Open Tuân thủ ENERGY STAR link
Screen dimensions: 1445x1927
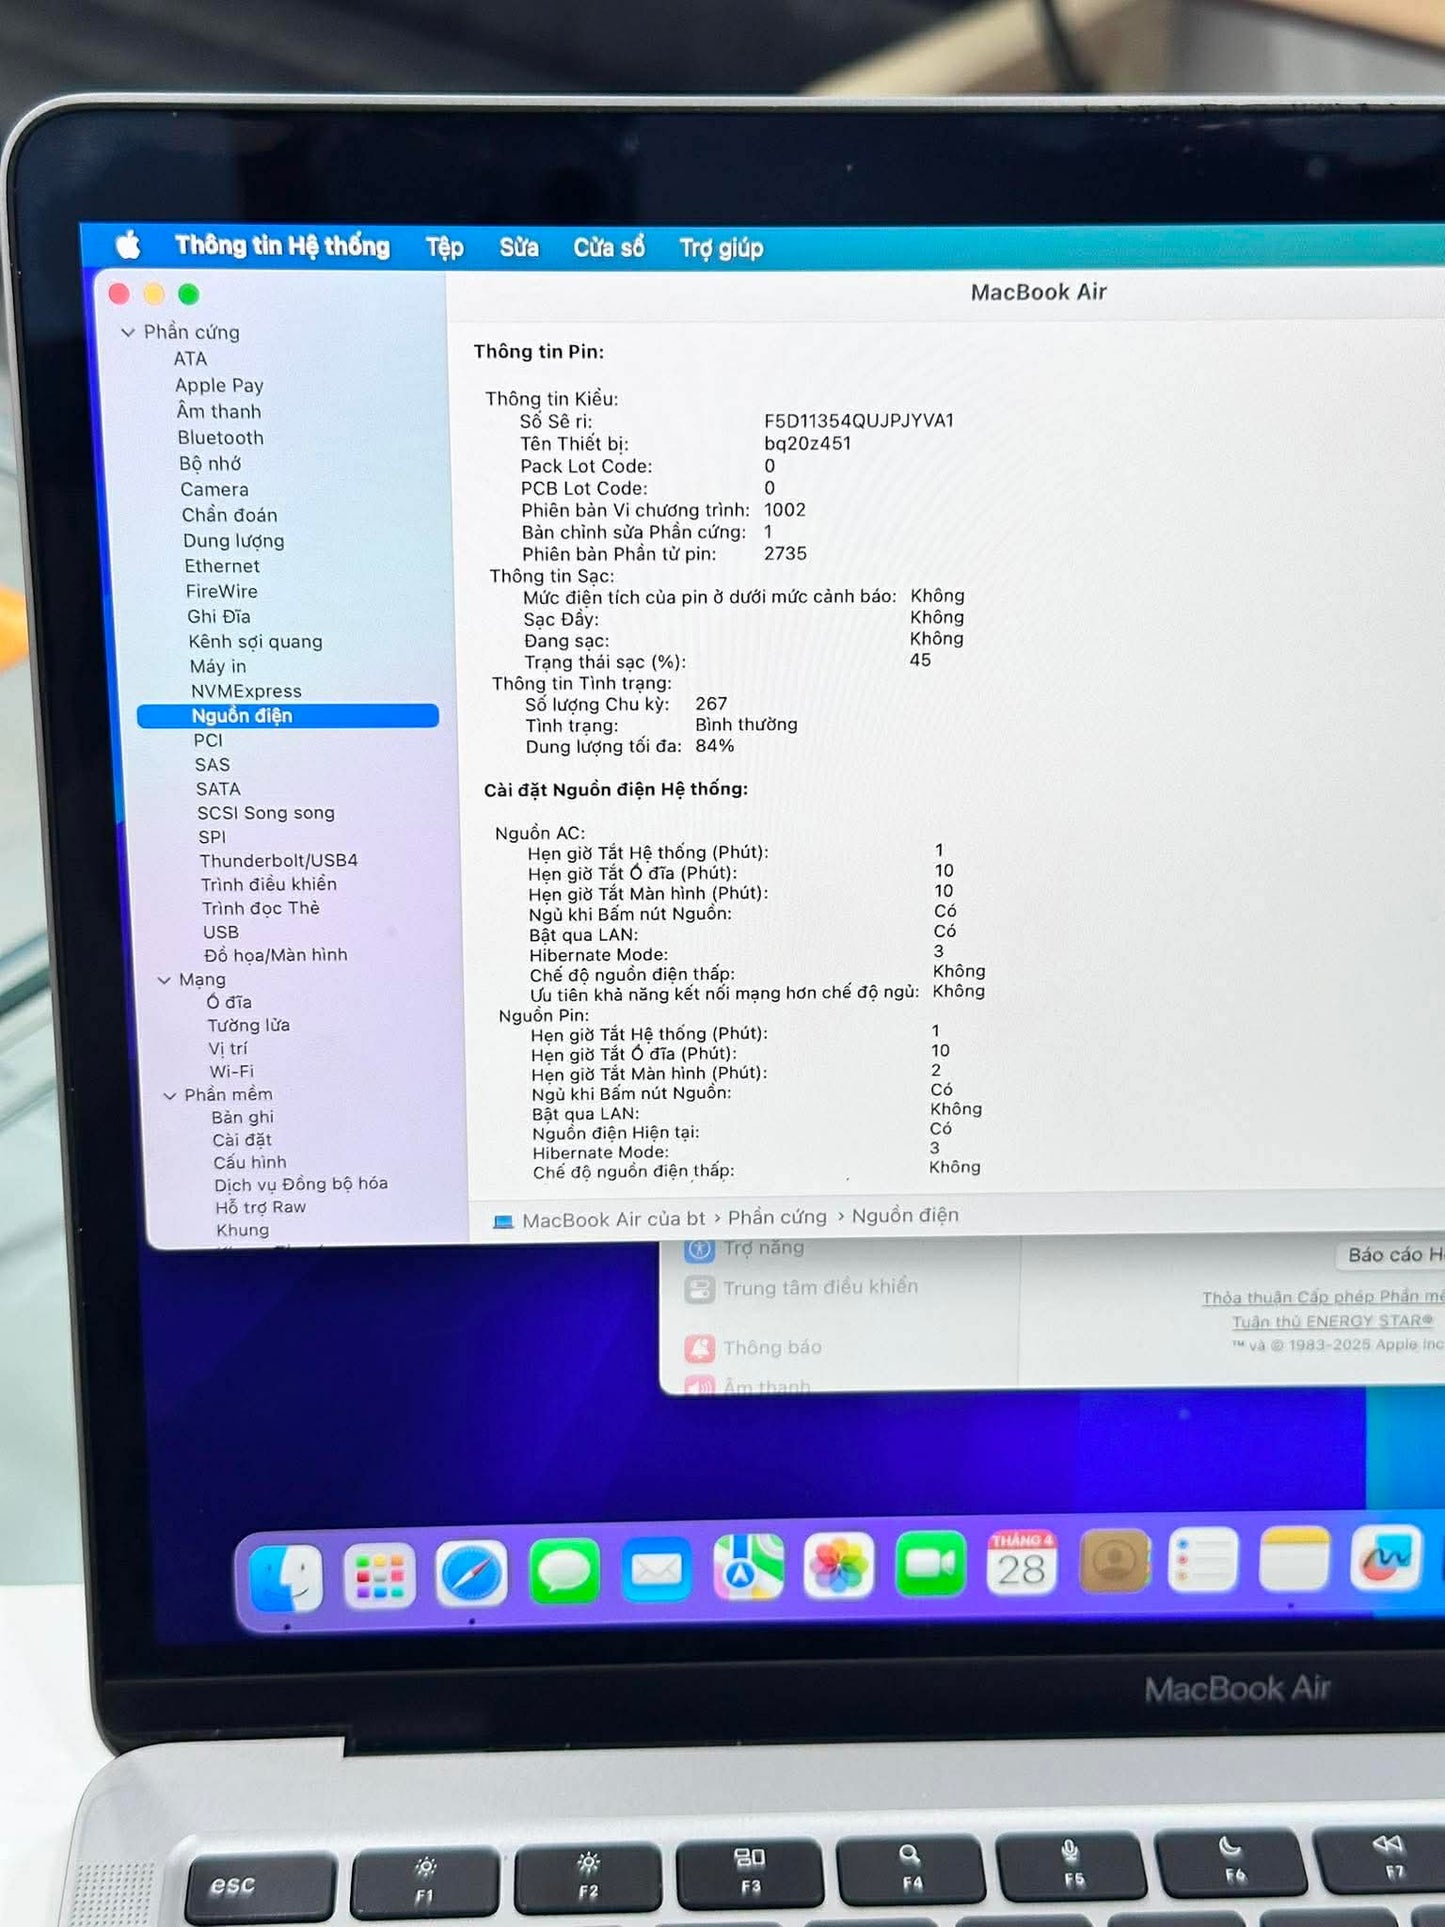coord(1332,1321)
